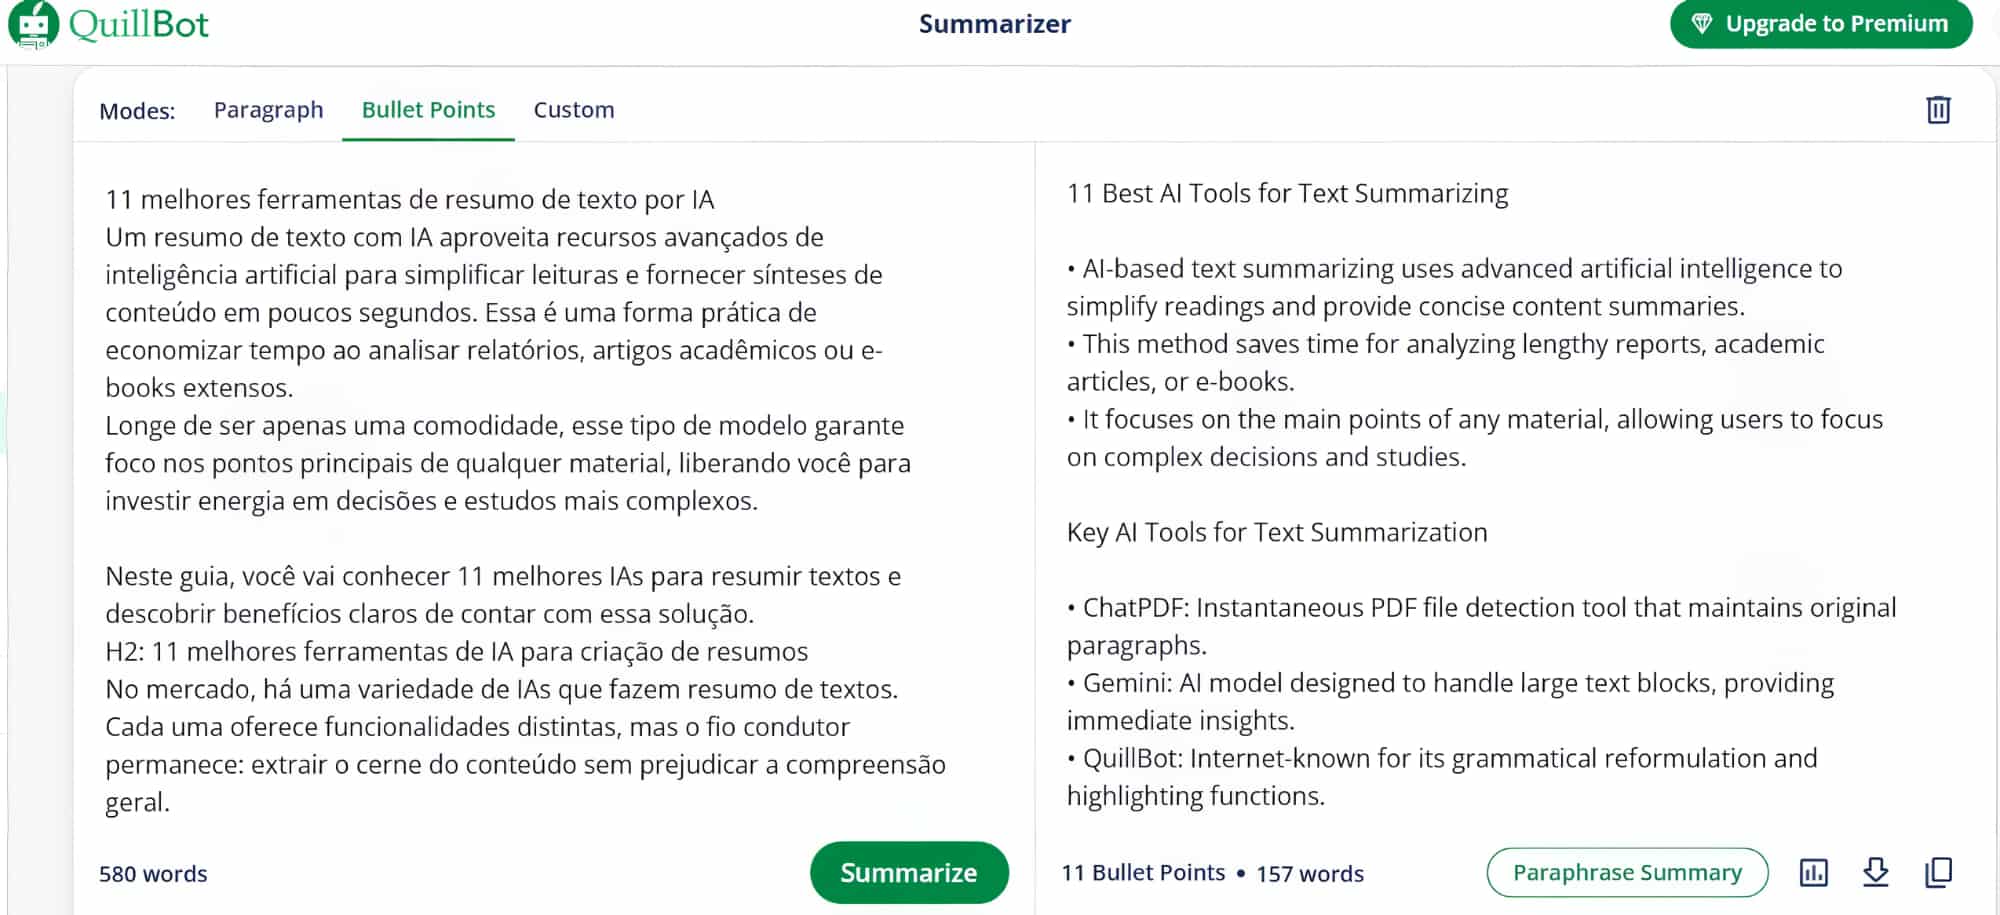Image resolution: width=2000 pixels, height=915 pixels.
Task: Open summary statistics bar chart icon
Action: [x=1813, y=872]
